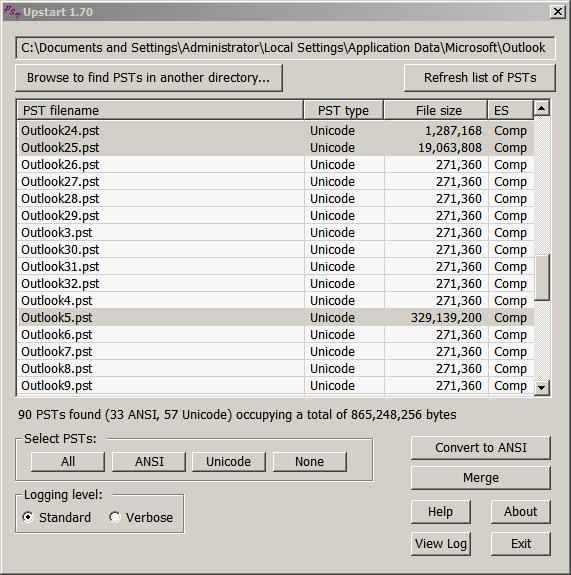Deselect PSTs with None button
Viewport: 571px width, 575px height.
pyautogui.click(x=310, y=461)
